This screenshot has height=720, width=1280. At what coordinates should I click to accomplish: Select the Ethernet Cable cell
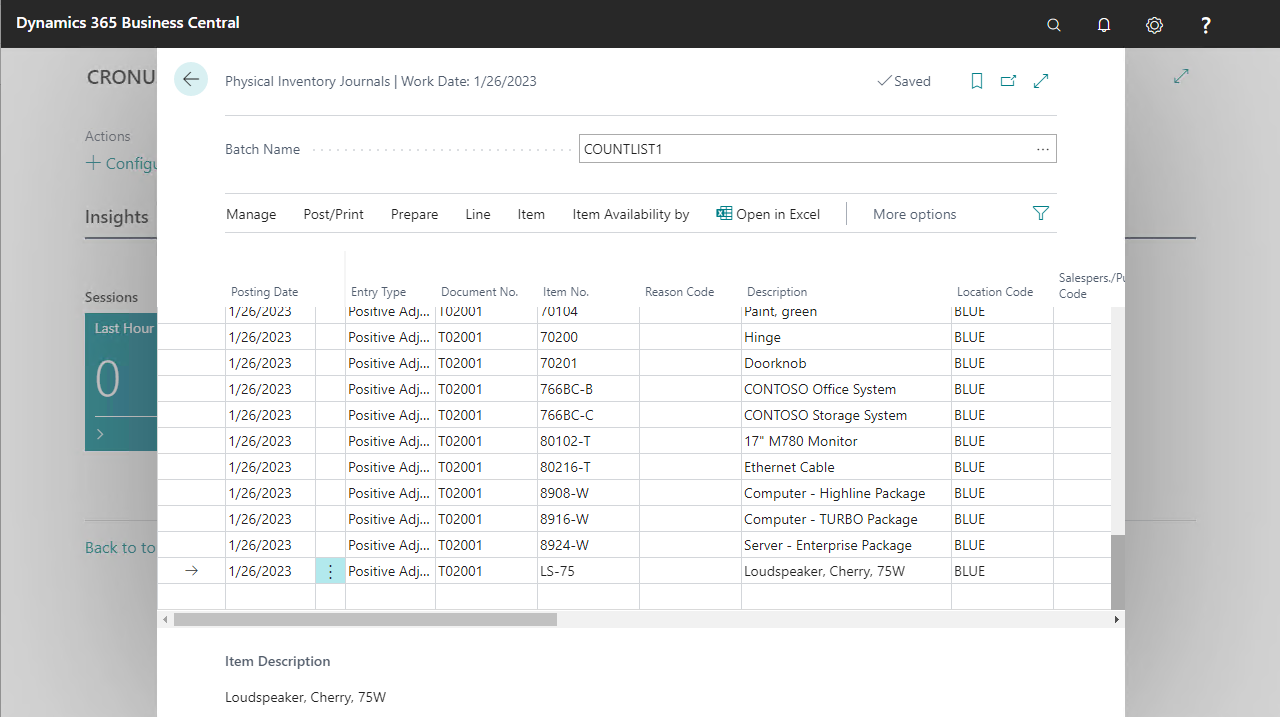[x=846, y=467]
